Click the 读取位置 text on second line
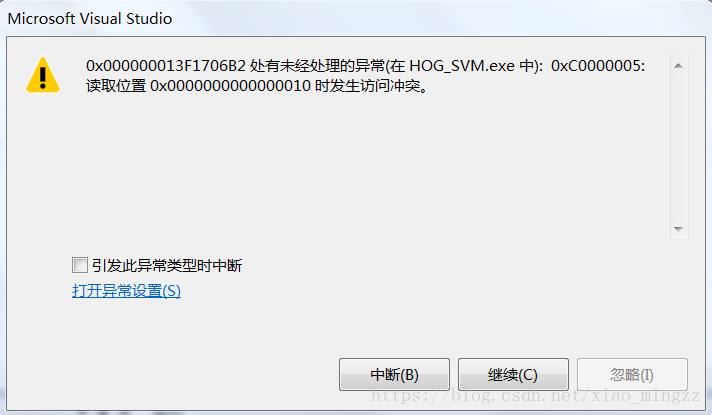 pyautogui.click(x=116, y=85)
